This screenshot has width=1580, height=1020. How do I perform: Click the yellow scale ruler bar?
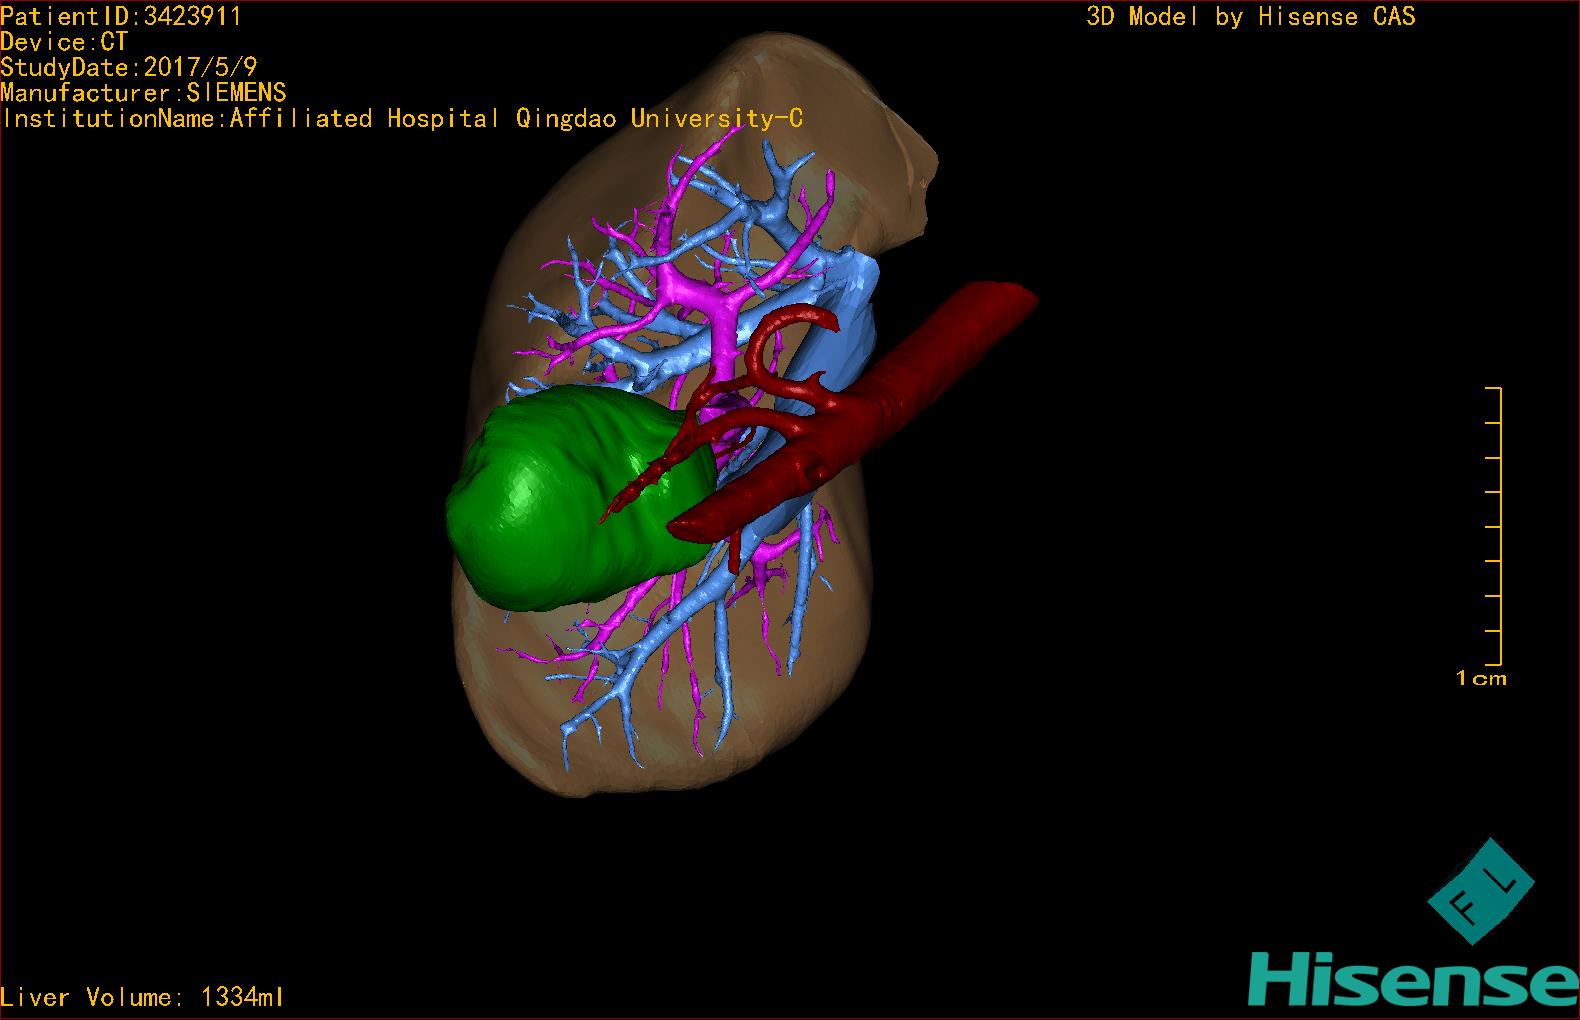point(1498,525)
